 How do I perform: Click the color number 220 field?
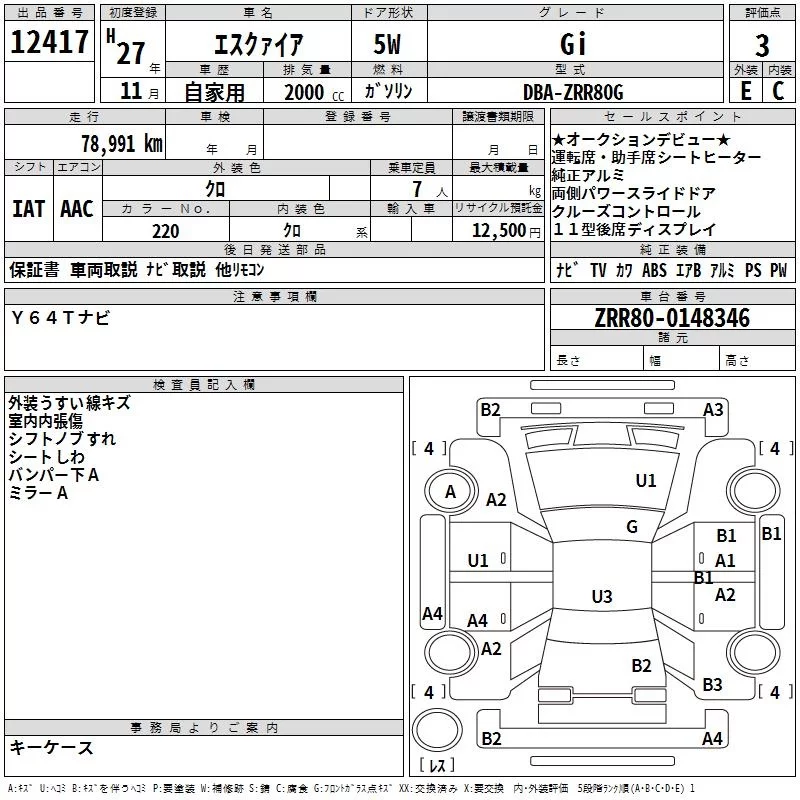click(x=165, y=231)
